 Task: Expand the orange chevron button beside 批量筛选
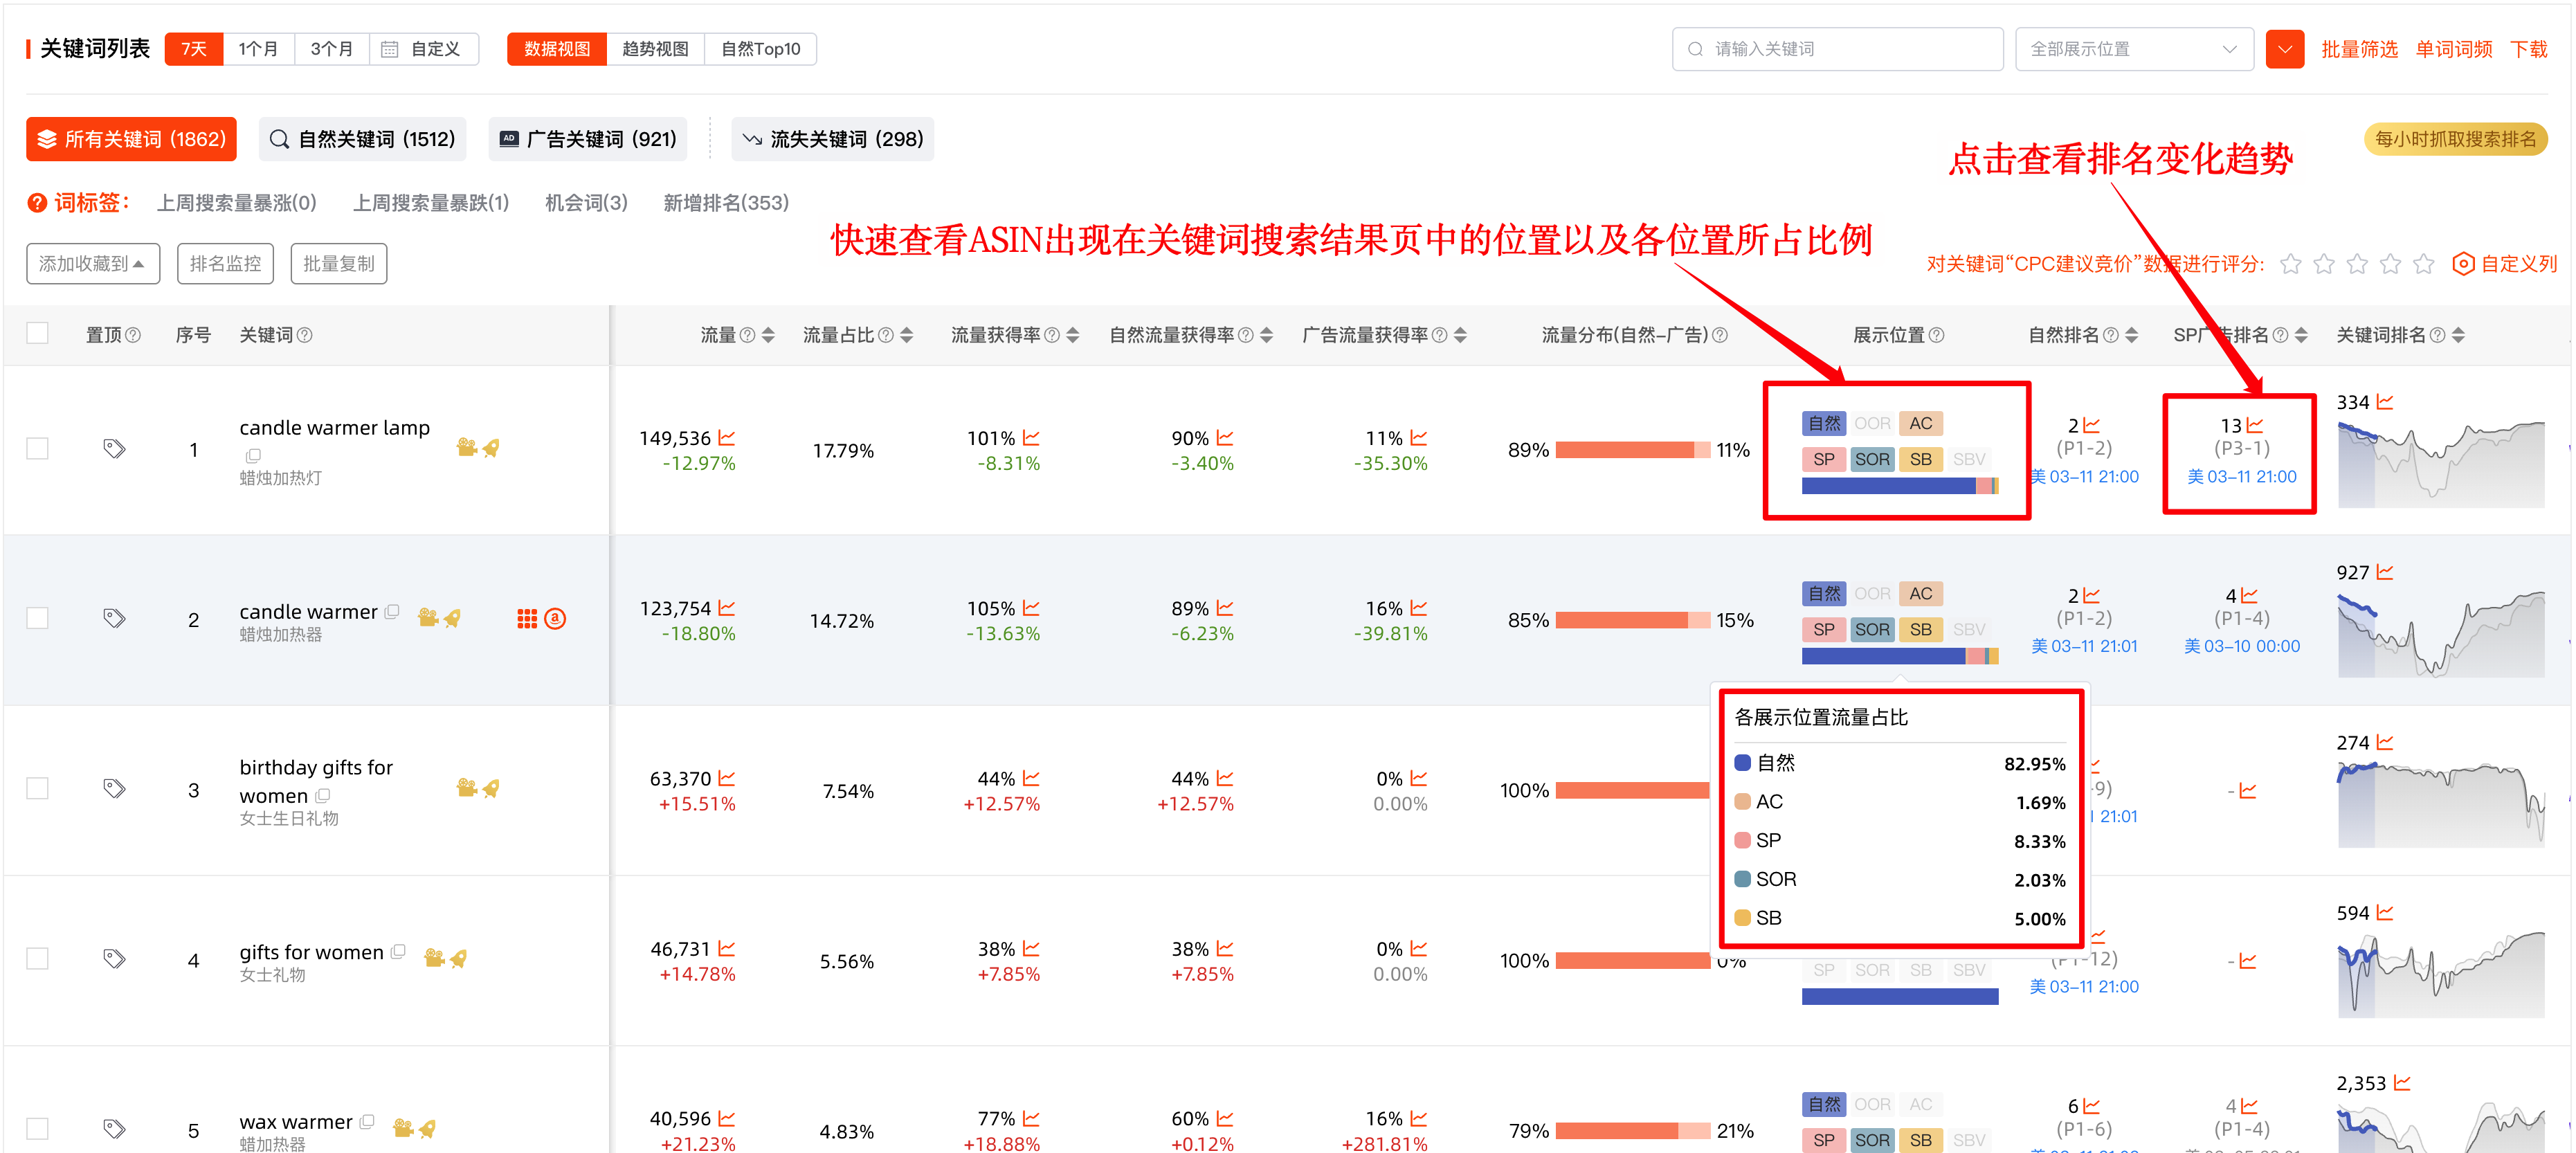[2285, 48]
